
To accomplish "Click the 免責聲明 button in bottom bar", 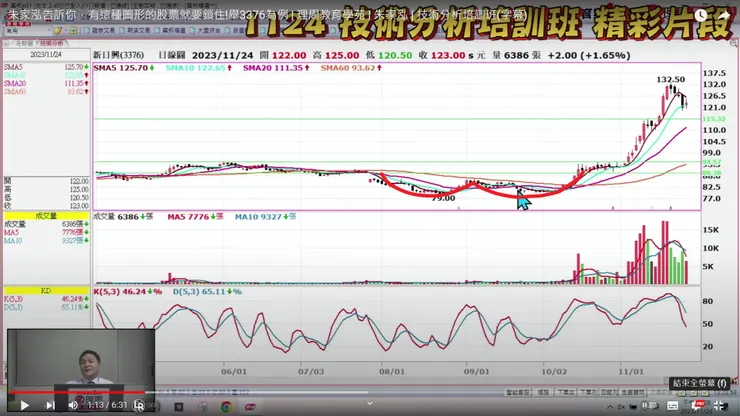I will pos(632,392).
